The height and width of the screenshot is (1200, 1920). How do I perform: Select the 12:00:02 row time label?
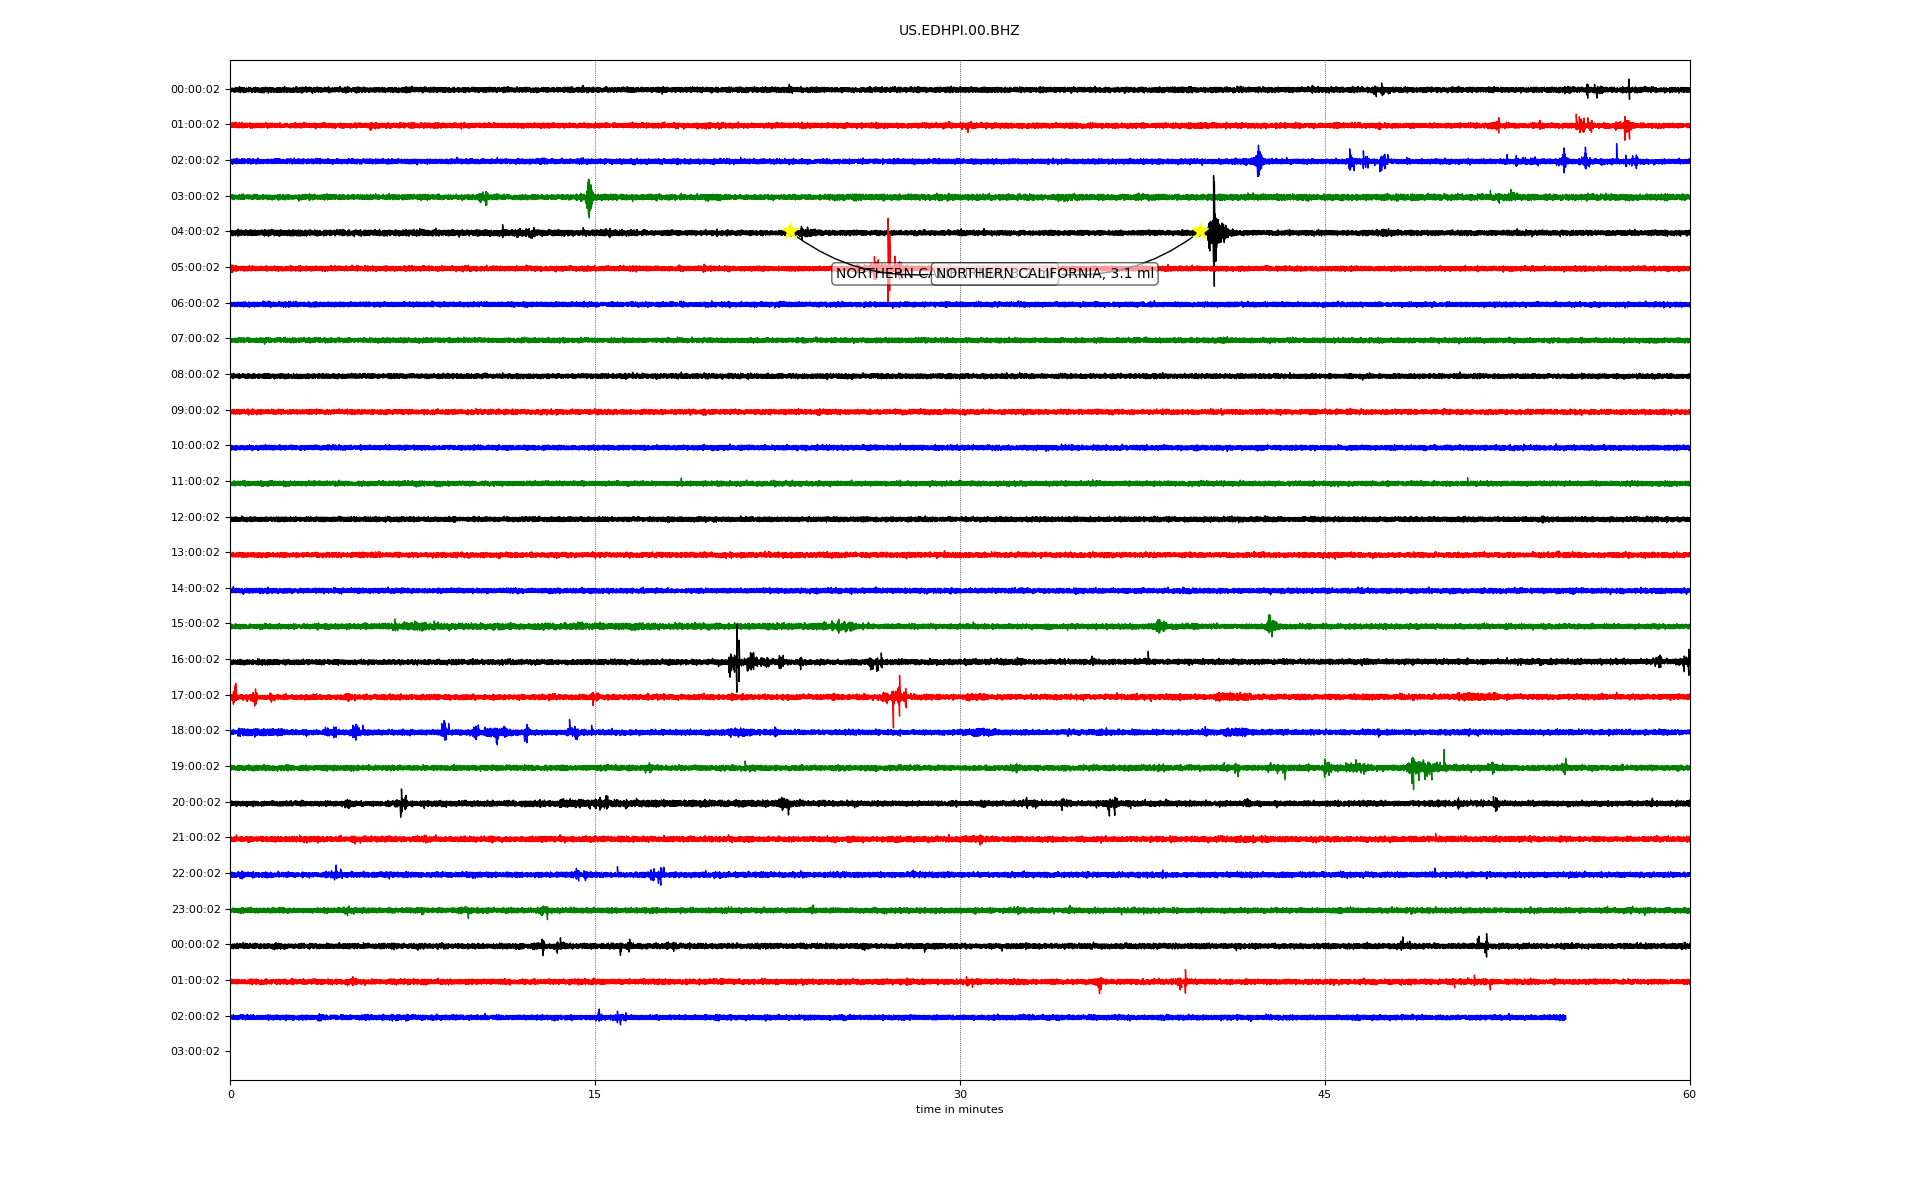coord(195,518)
